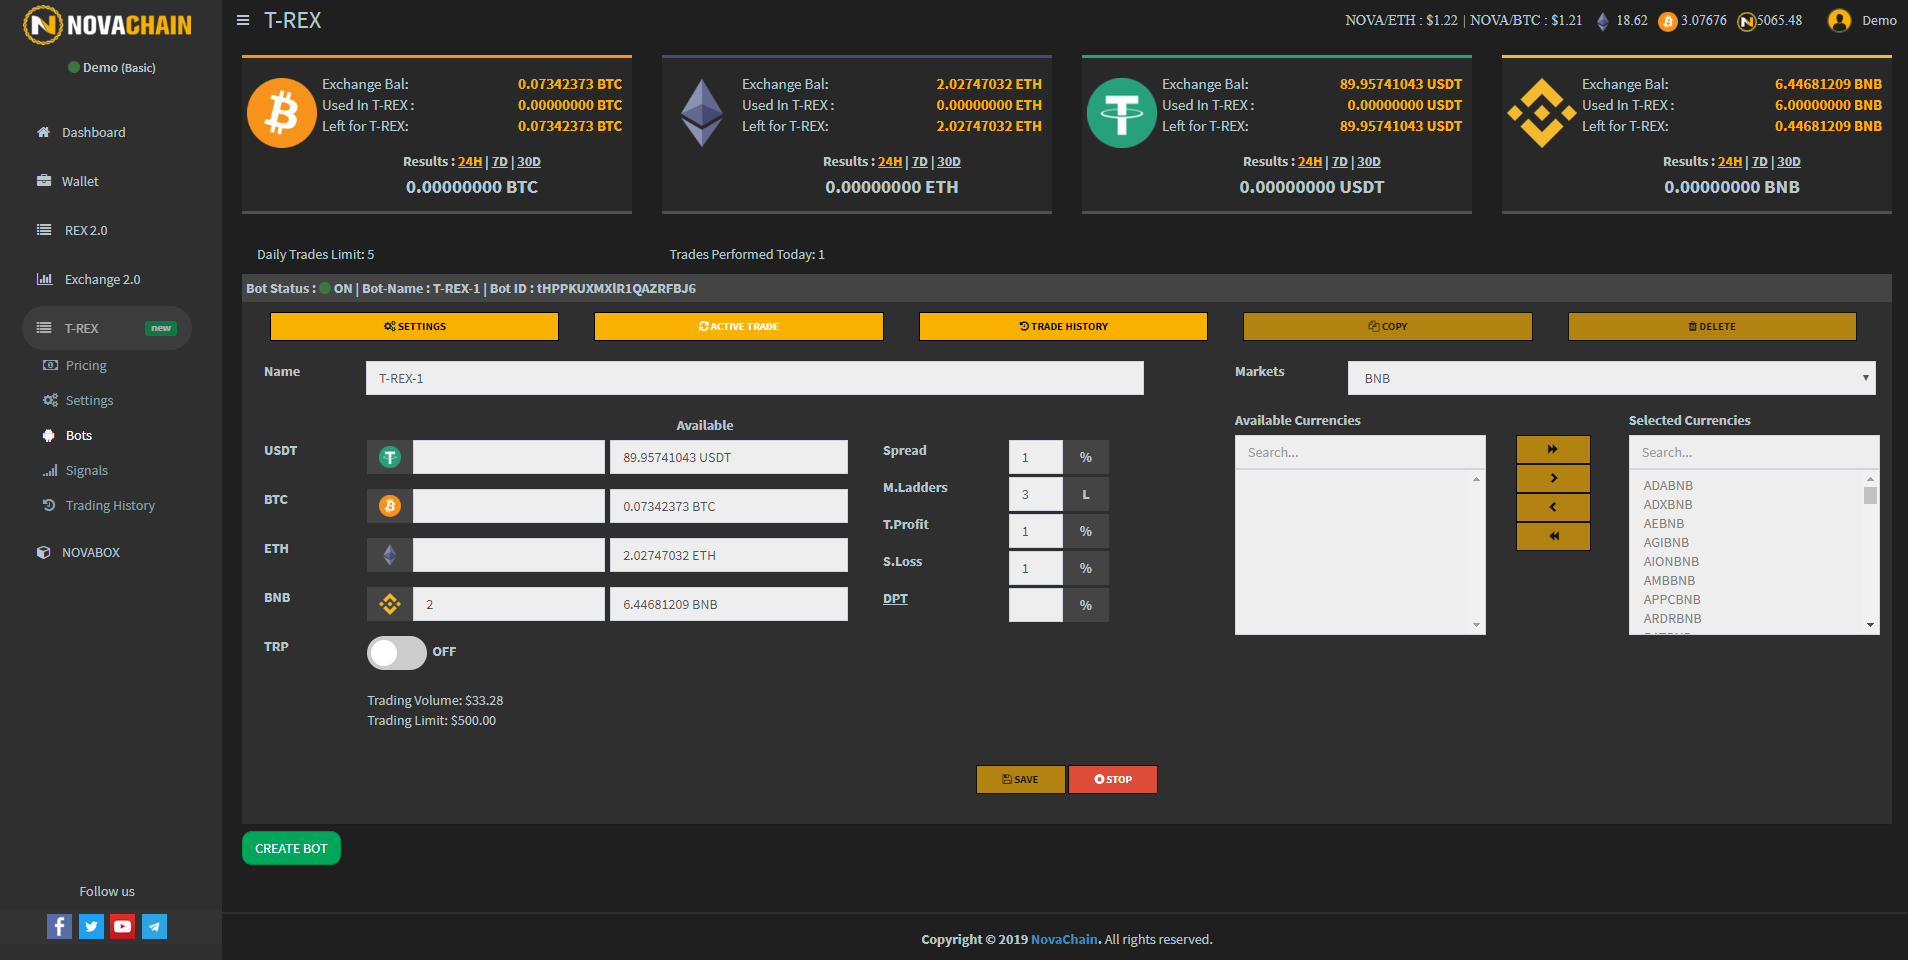Click the Bitcoin balance icon in header
The width and height of the screenshot is (1908, 960).
click(1668, 22)
